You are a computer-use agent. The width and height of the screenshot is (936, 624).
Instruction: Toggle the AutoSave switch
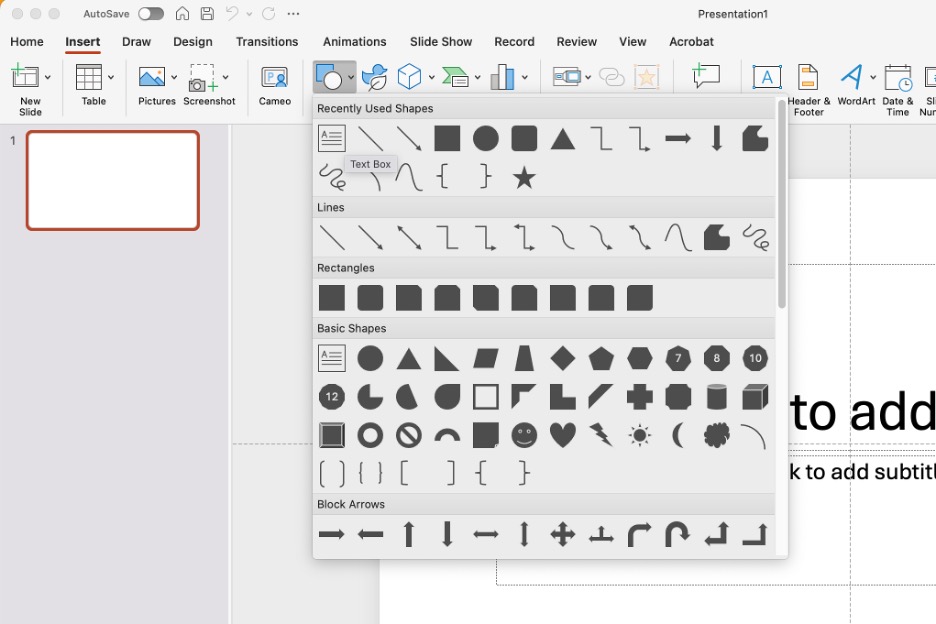[151, 14]
